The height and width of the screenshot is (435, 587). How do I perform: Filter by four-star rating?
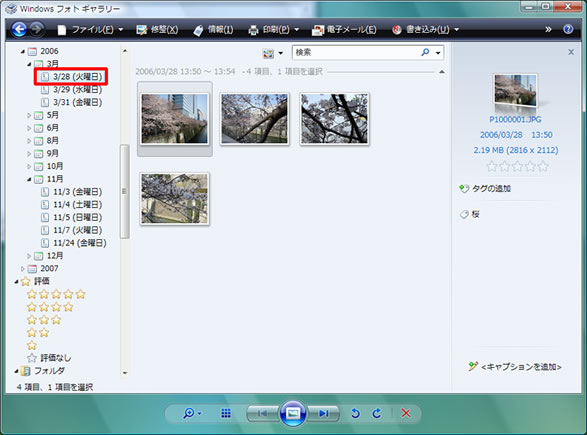tap(50, 307)
